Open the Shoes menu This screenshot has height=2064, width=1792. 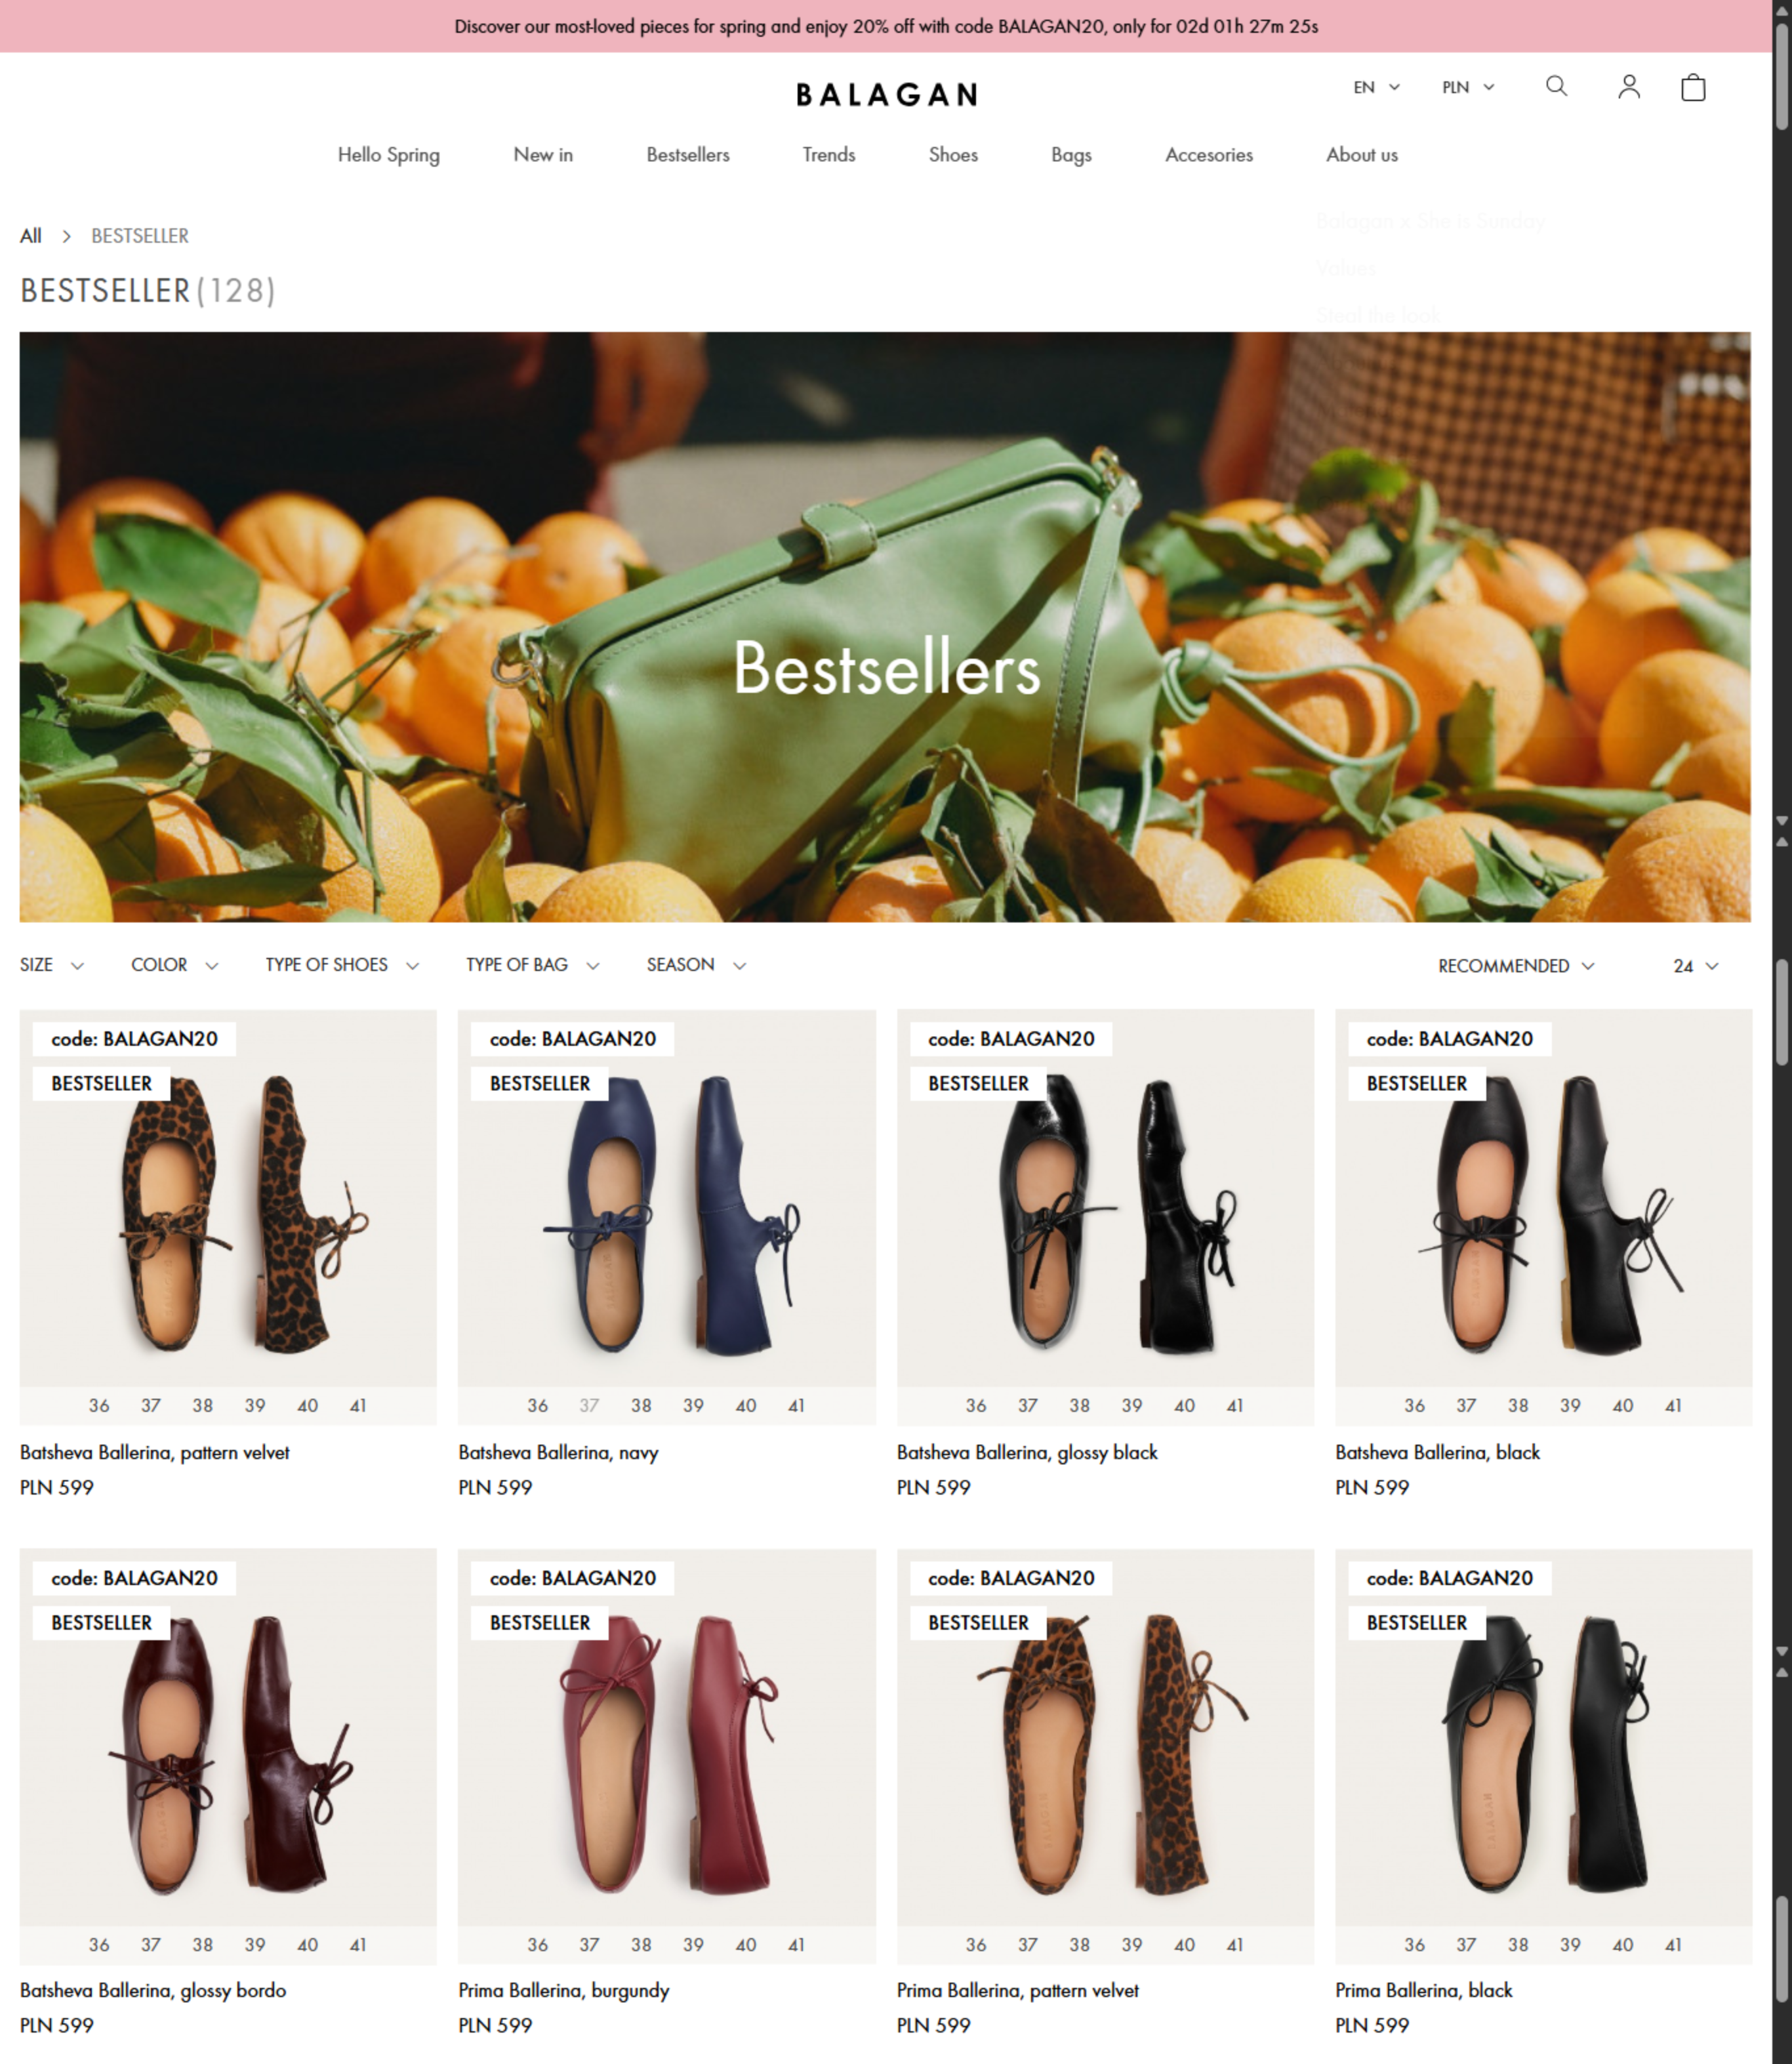953,155
